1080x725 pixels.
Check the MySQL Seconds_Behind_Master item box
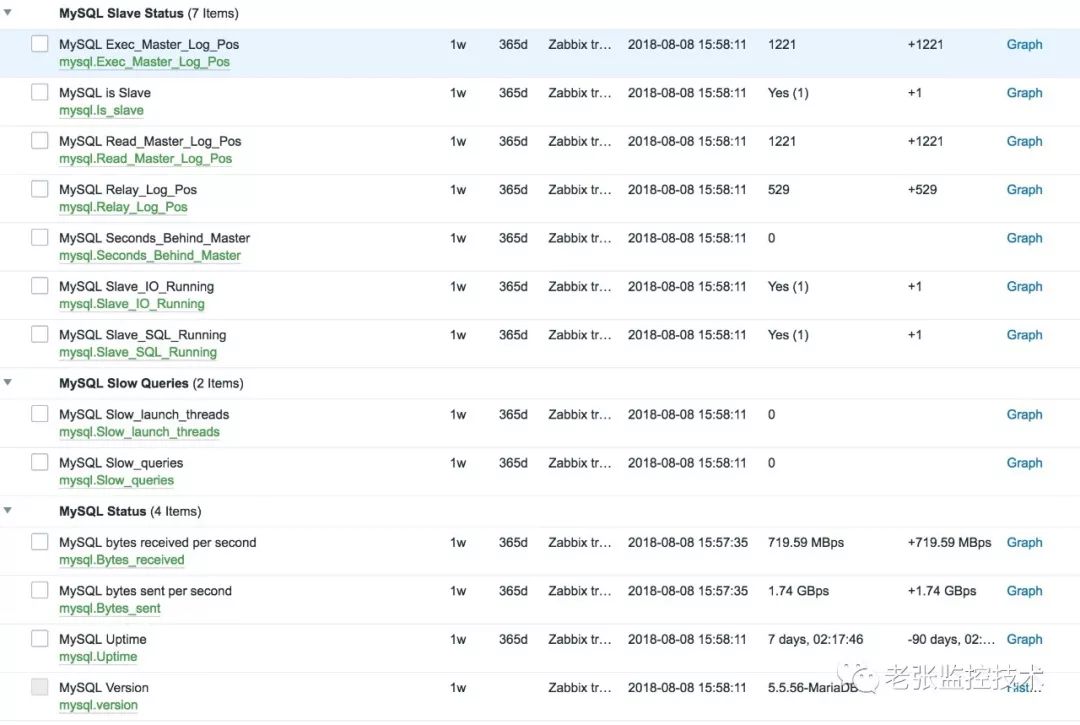coord(40,238)
